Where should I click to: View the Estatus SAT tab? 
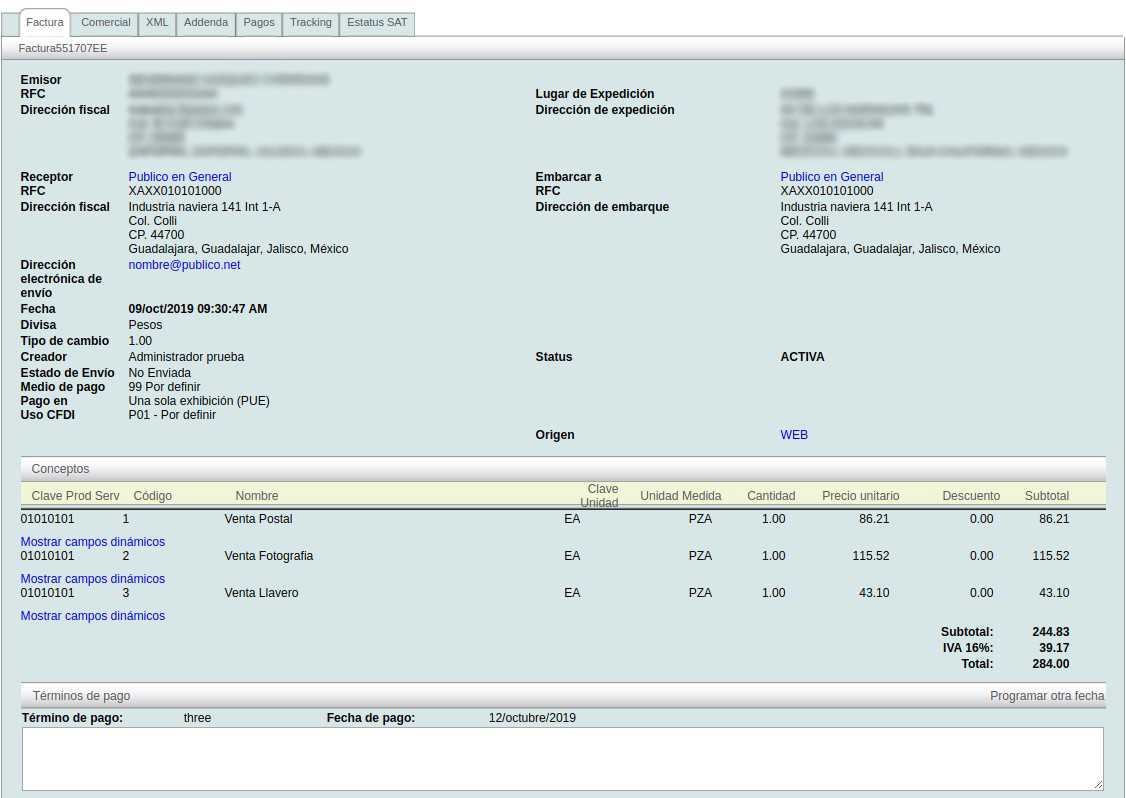tap(377, 23)
